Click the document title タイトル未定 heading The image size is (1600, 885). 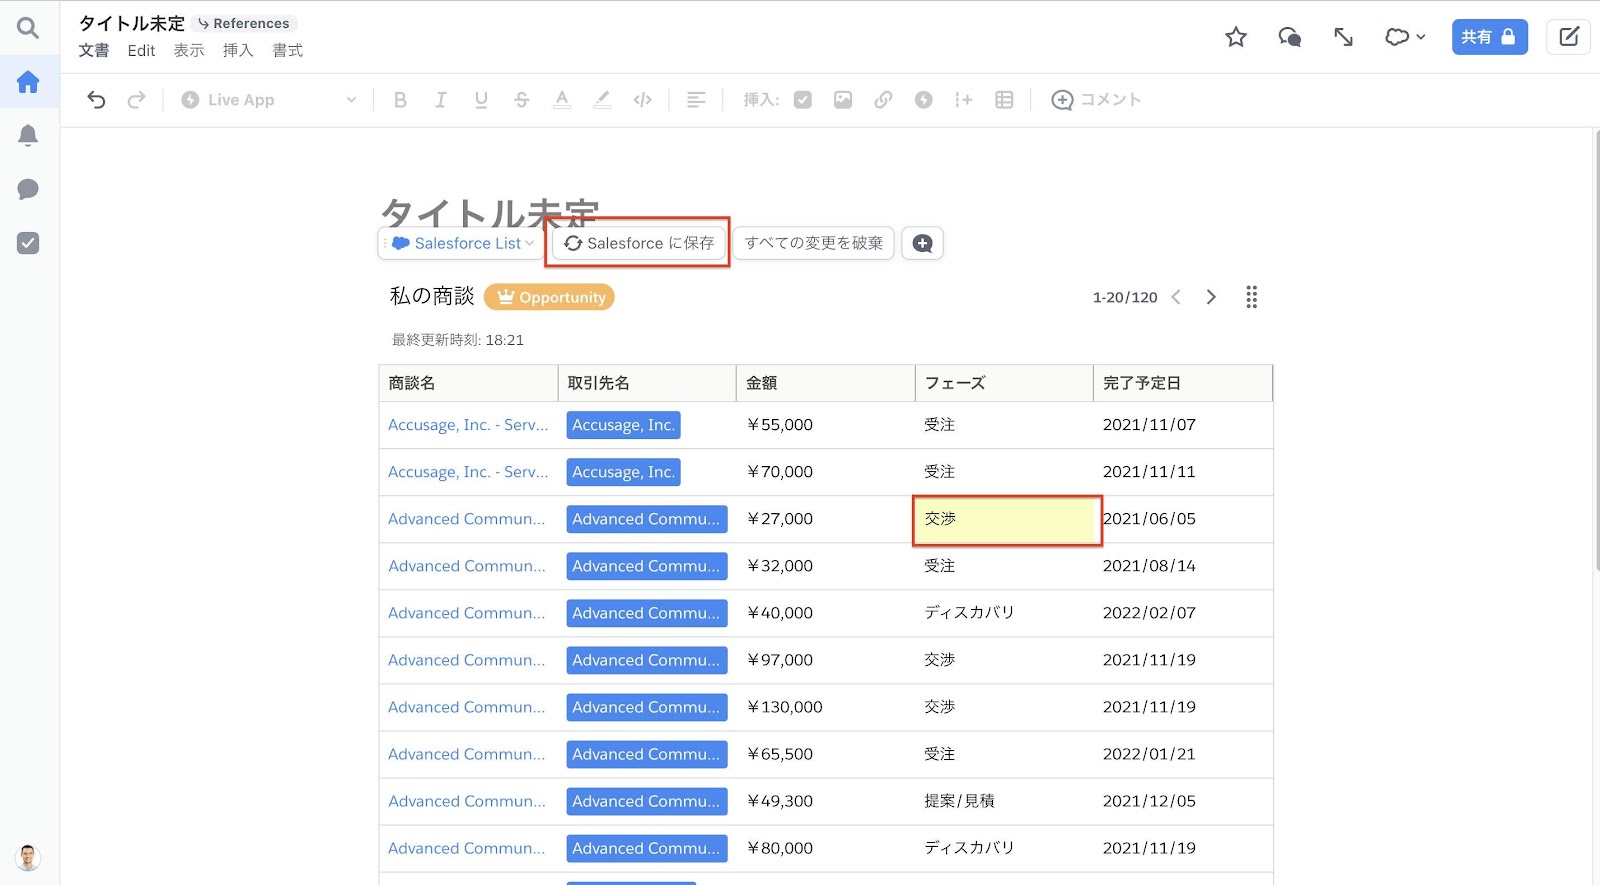[x=489, y=211]
